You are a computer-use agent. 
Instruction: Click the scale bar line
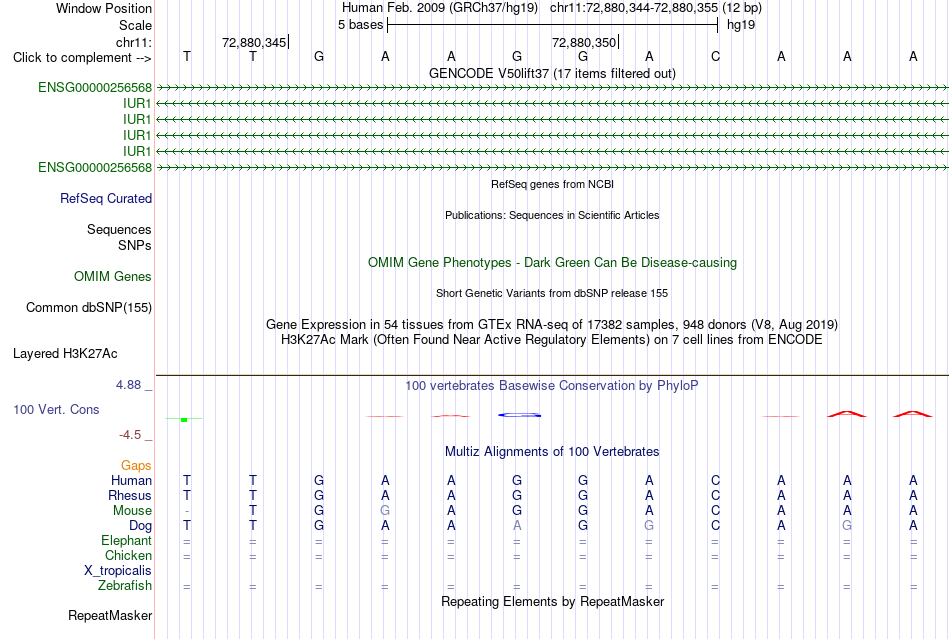click(x=553, y=25)
